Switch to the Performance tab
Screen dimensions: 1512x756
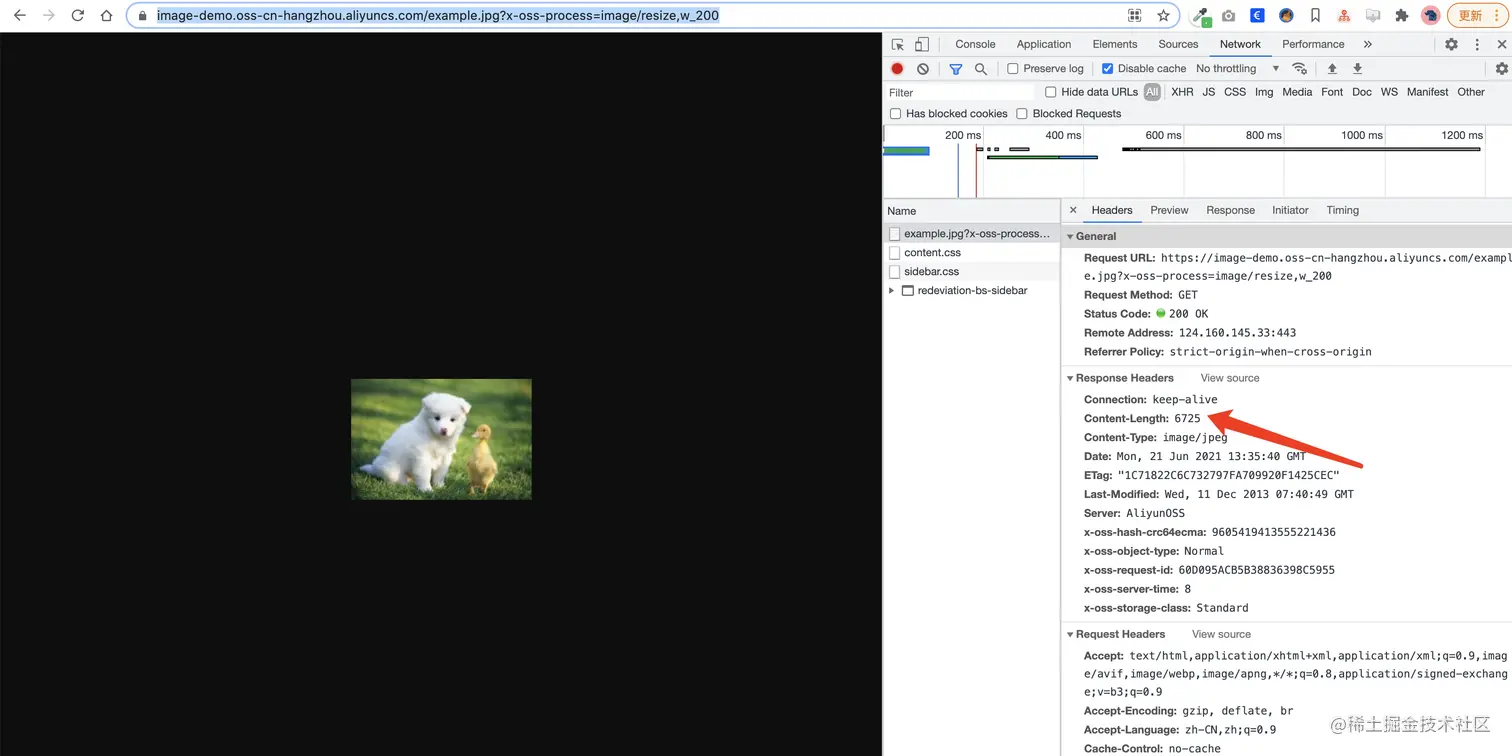click(x=1313, y=44)
